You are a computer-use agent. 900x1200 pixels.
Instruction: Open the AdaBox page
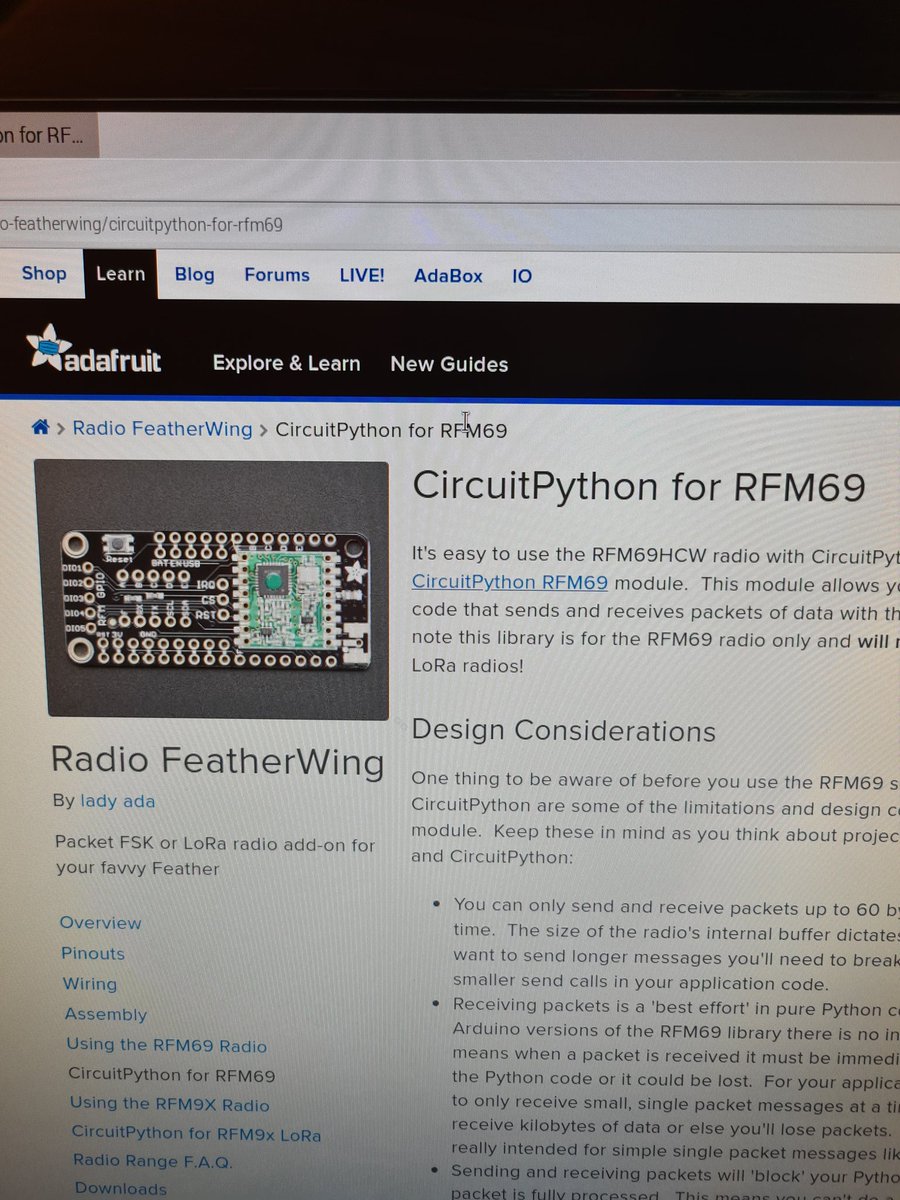pyautogui.click(x=447, y=276)
